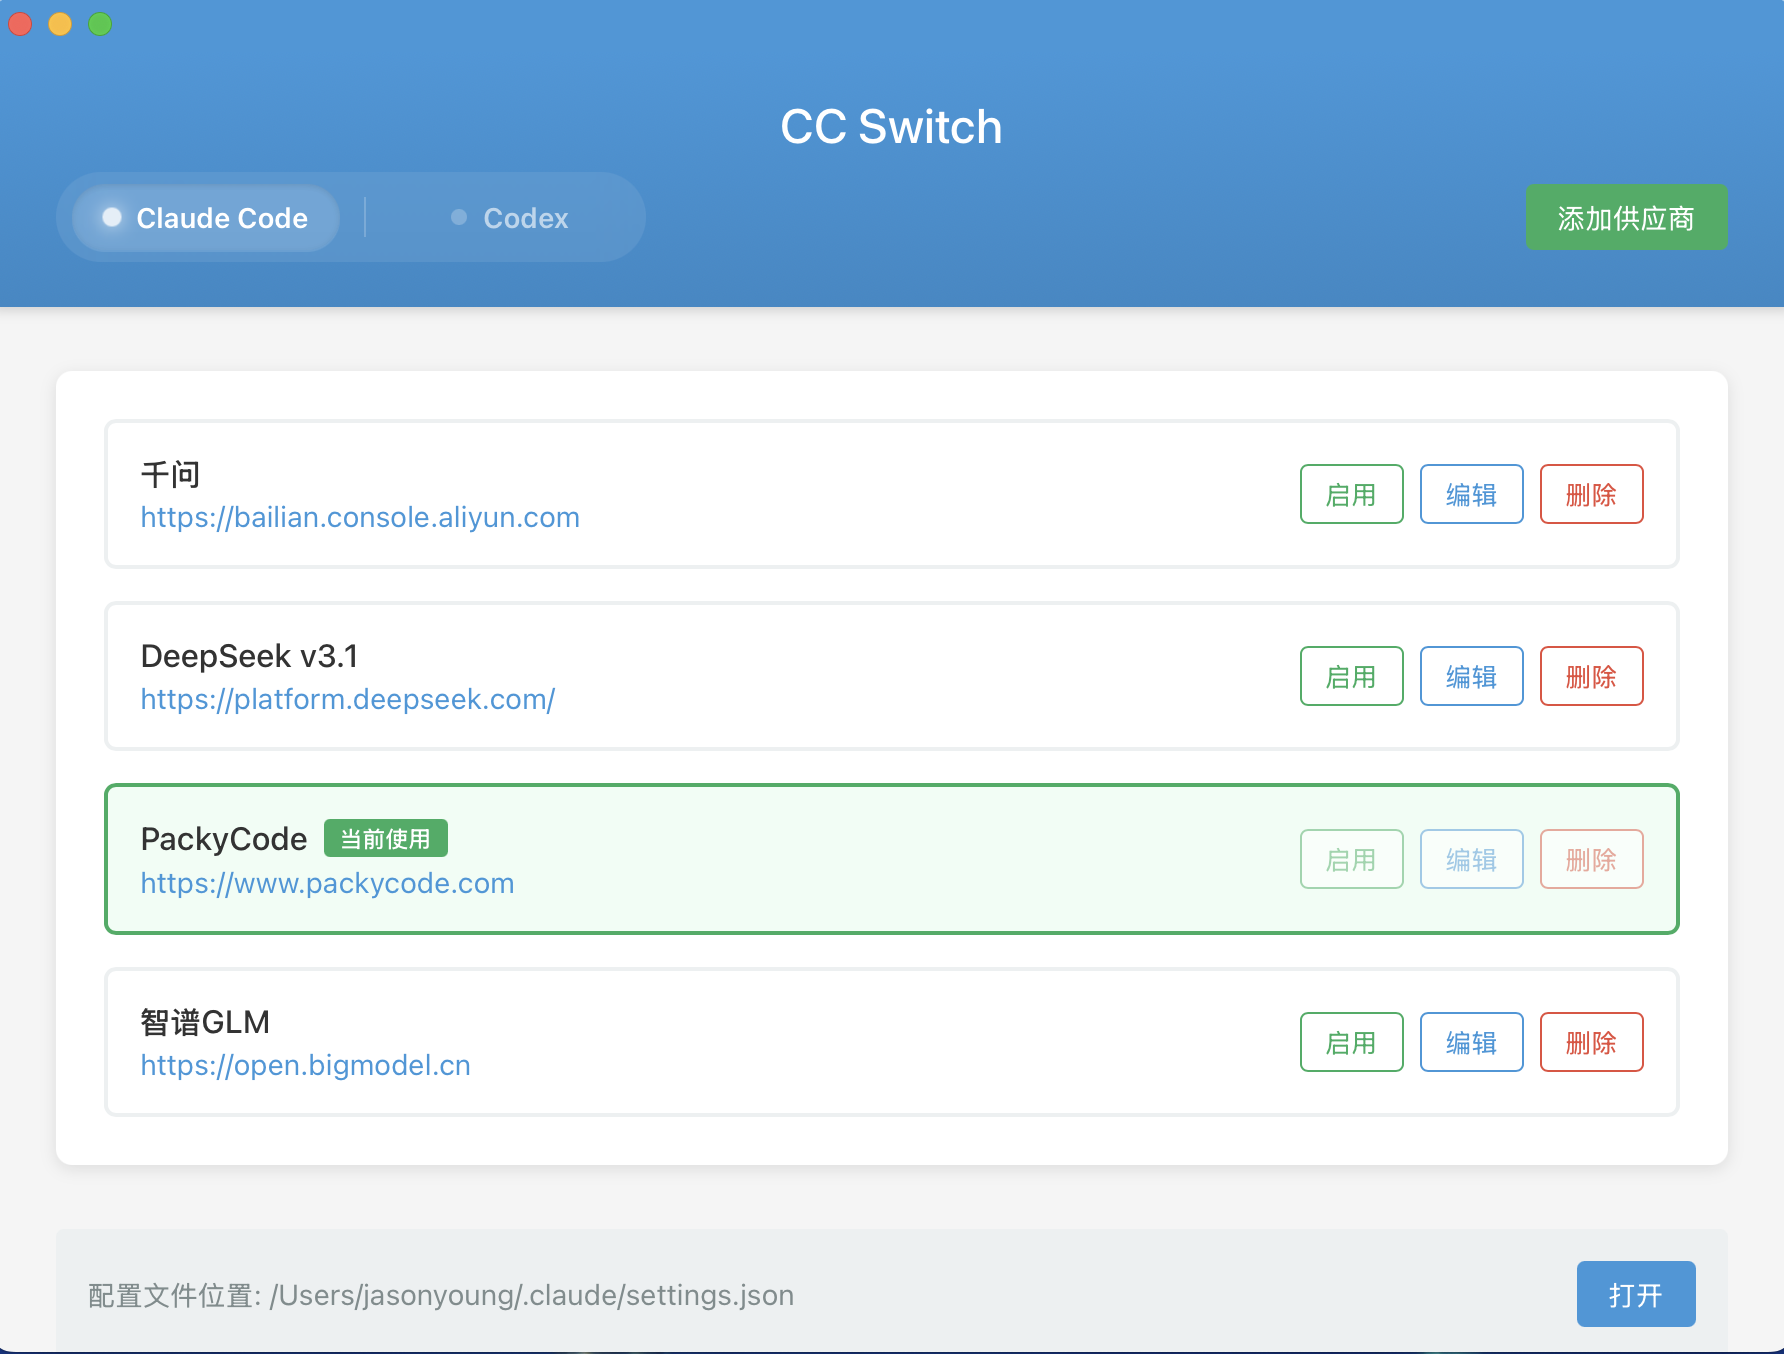
Task: Delete the DeepSeek v3.1 provider
Action: coord(1591,676)
